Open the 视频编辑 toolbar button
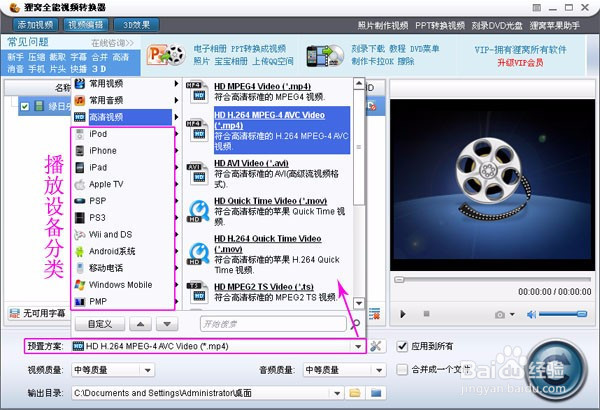The height and width of the screenshot is (410, 600). [86, 25]
